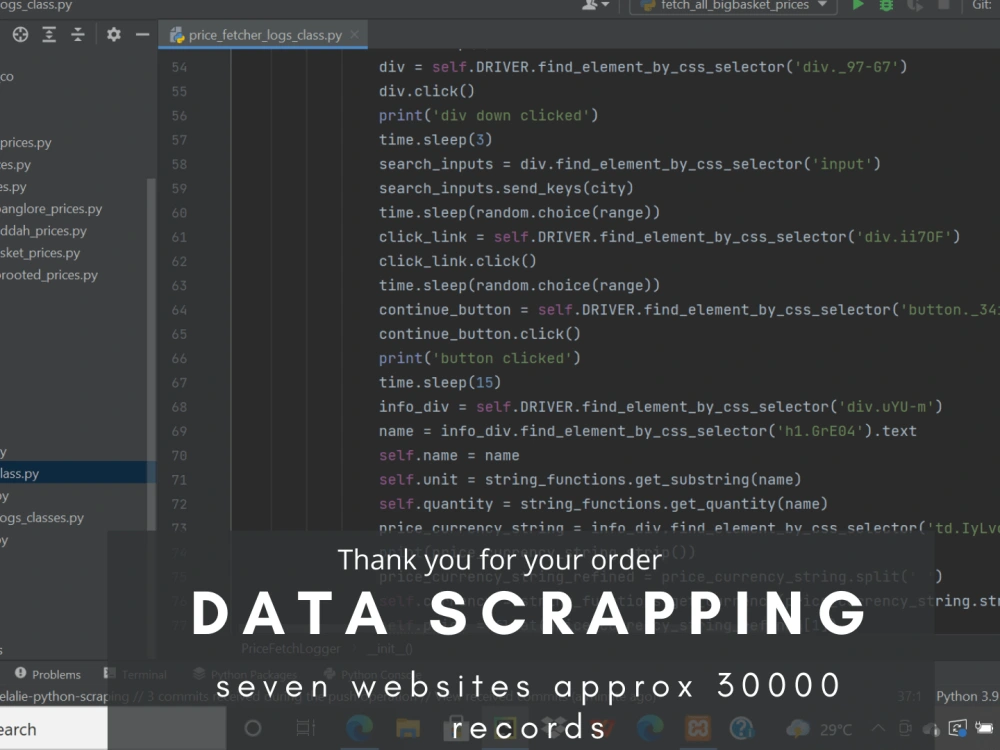Click the weather 29°C taskbar widget
Image resolution: width=1000 pixels, height=750 pixels.
(820, 729)
